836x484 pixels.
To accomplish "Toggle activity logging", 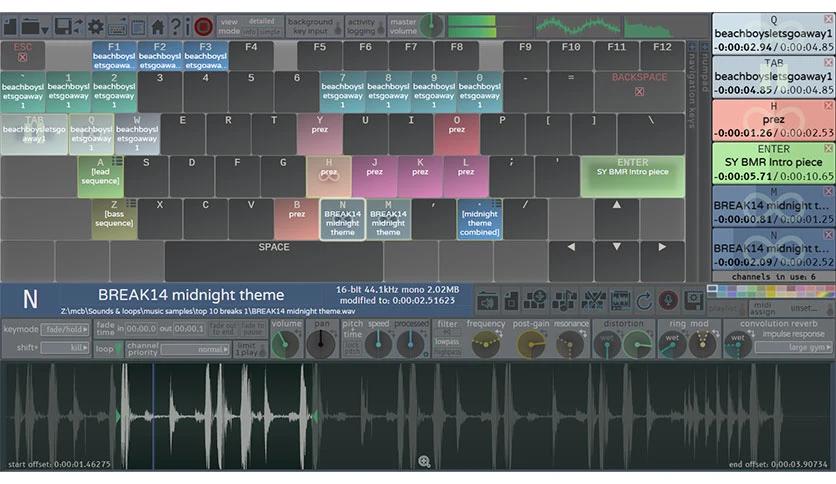I will pyautogui.click(x=365, y=26).
